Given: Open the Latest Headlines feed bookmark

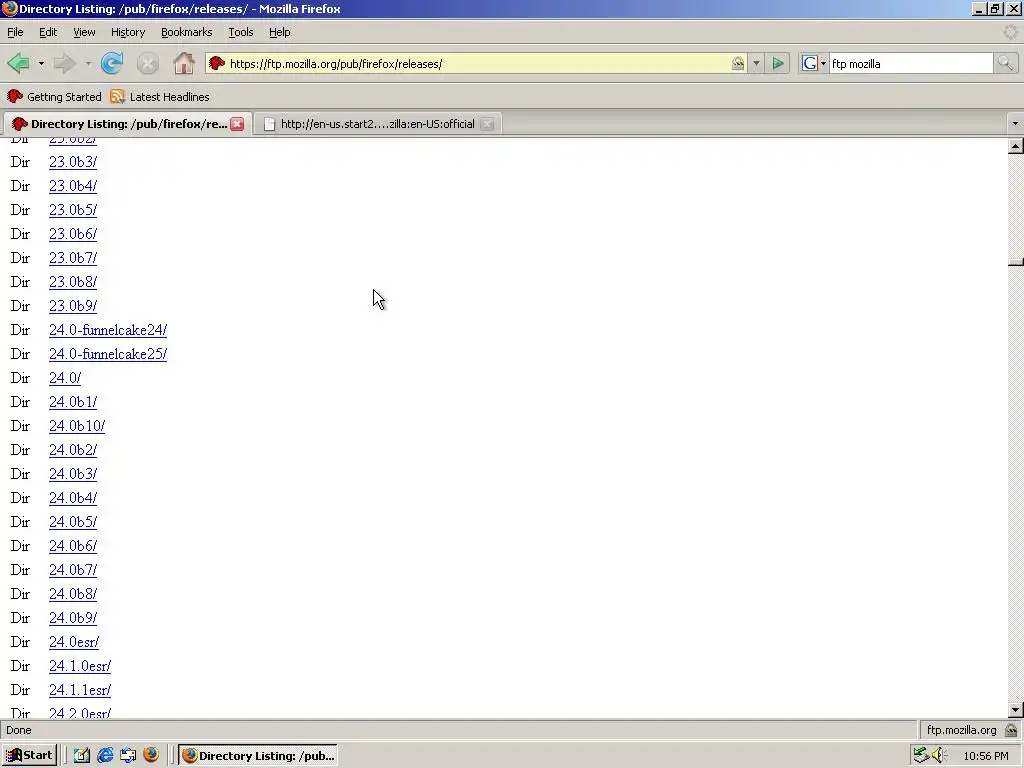Looking at the screenshot, I should tap(160, 97).
